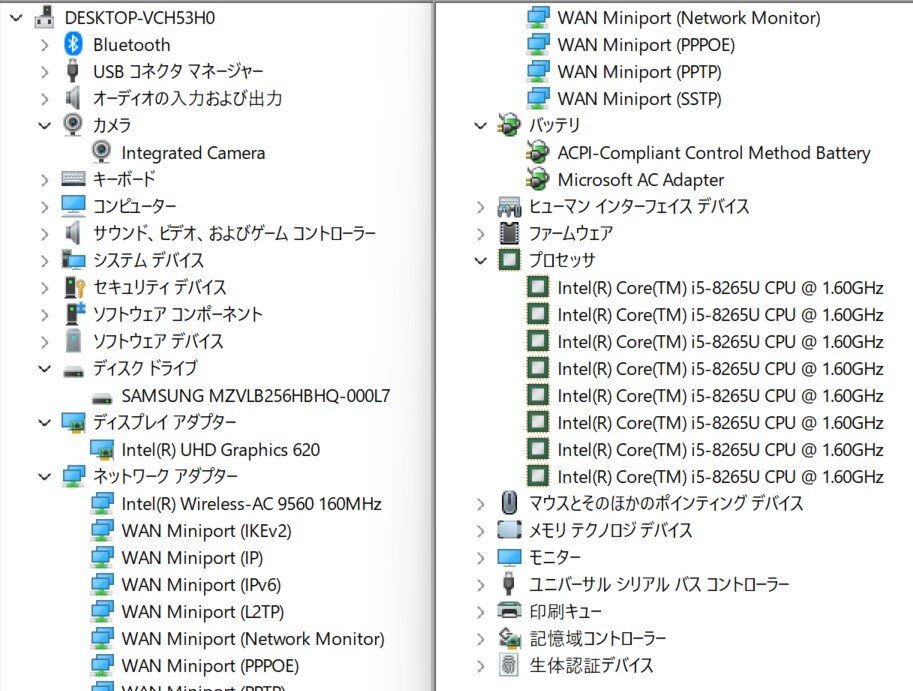Select Intel(R) Wireless-AC 9560 160MHz entry

coord(252,504)
